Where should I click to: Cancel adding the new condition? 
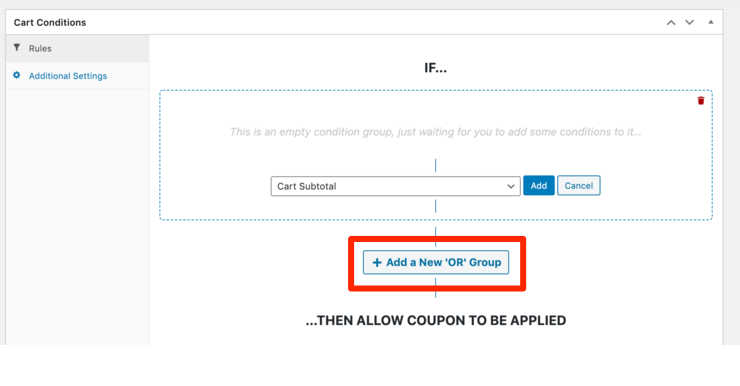579,185
